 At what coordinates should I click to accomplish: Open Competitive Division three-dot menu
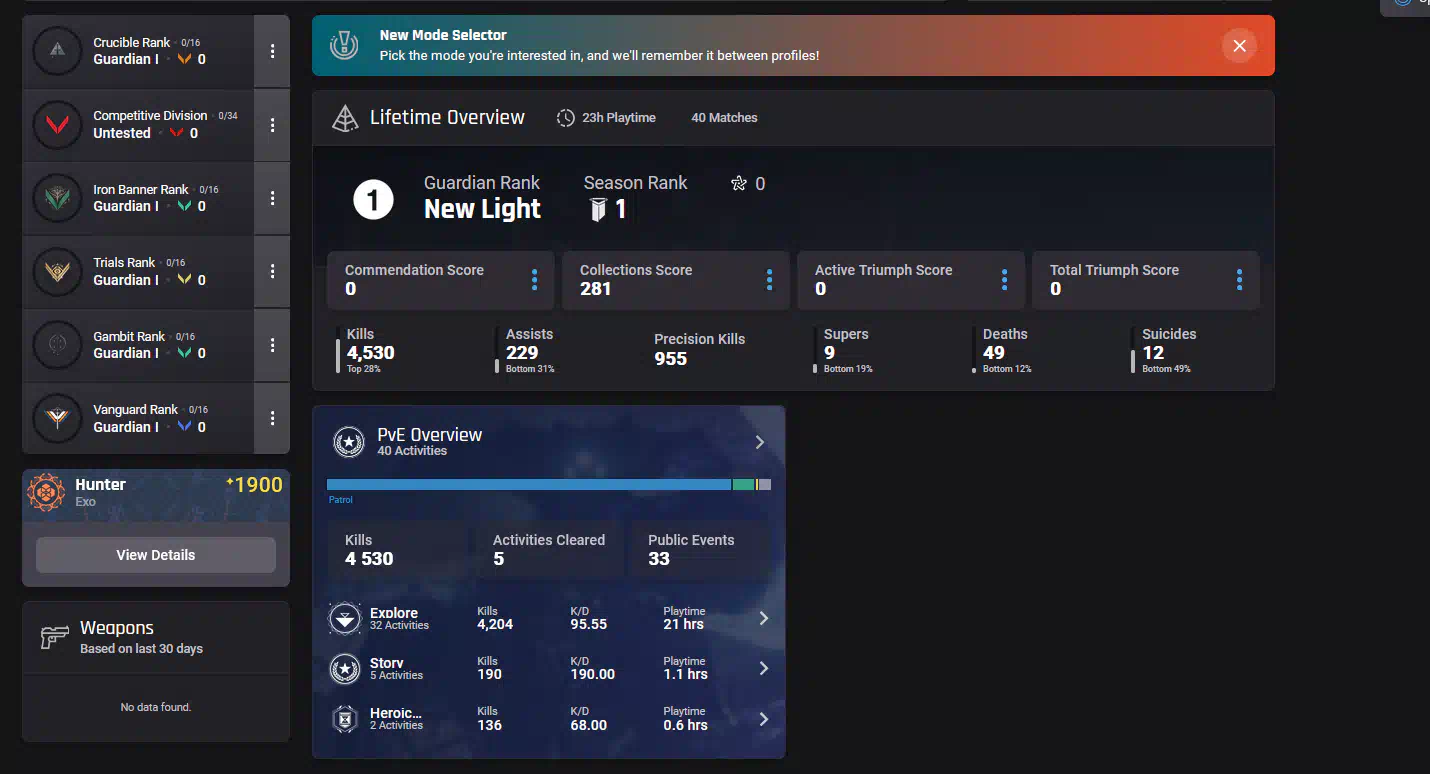(272, 125)
